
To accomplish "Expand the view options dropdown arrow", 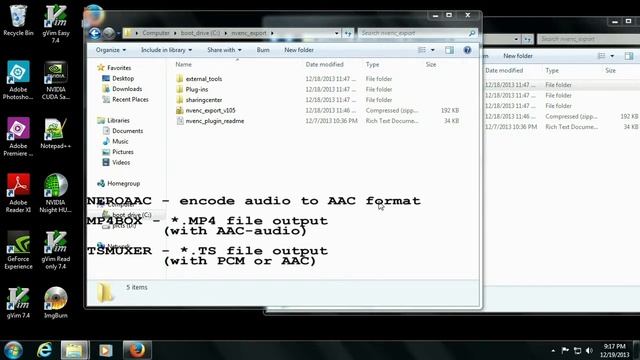I will point(433,50).
